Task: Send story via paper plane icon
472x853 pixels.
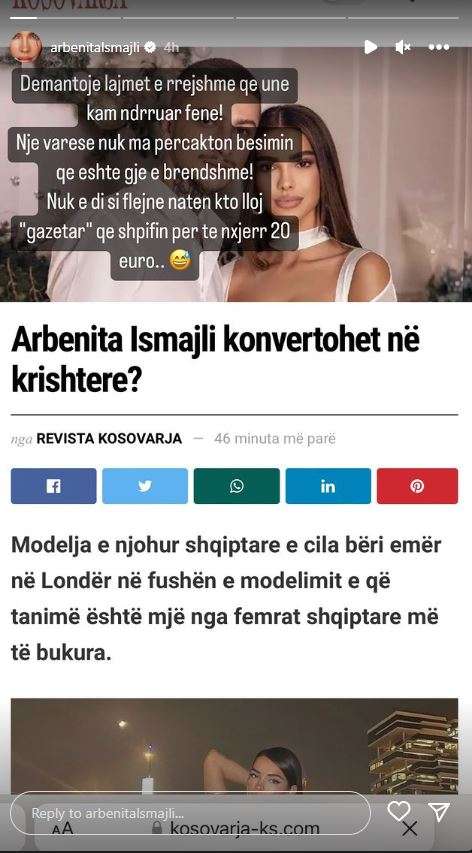Action: [439, 811]
